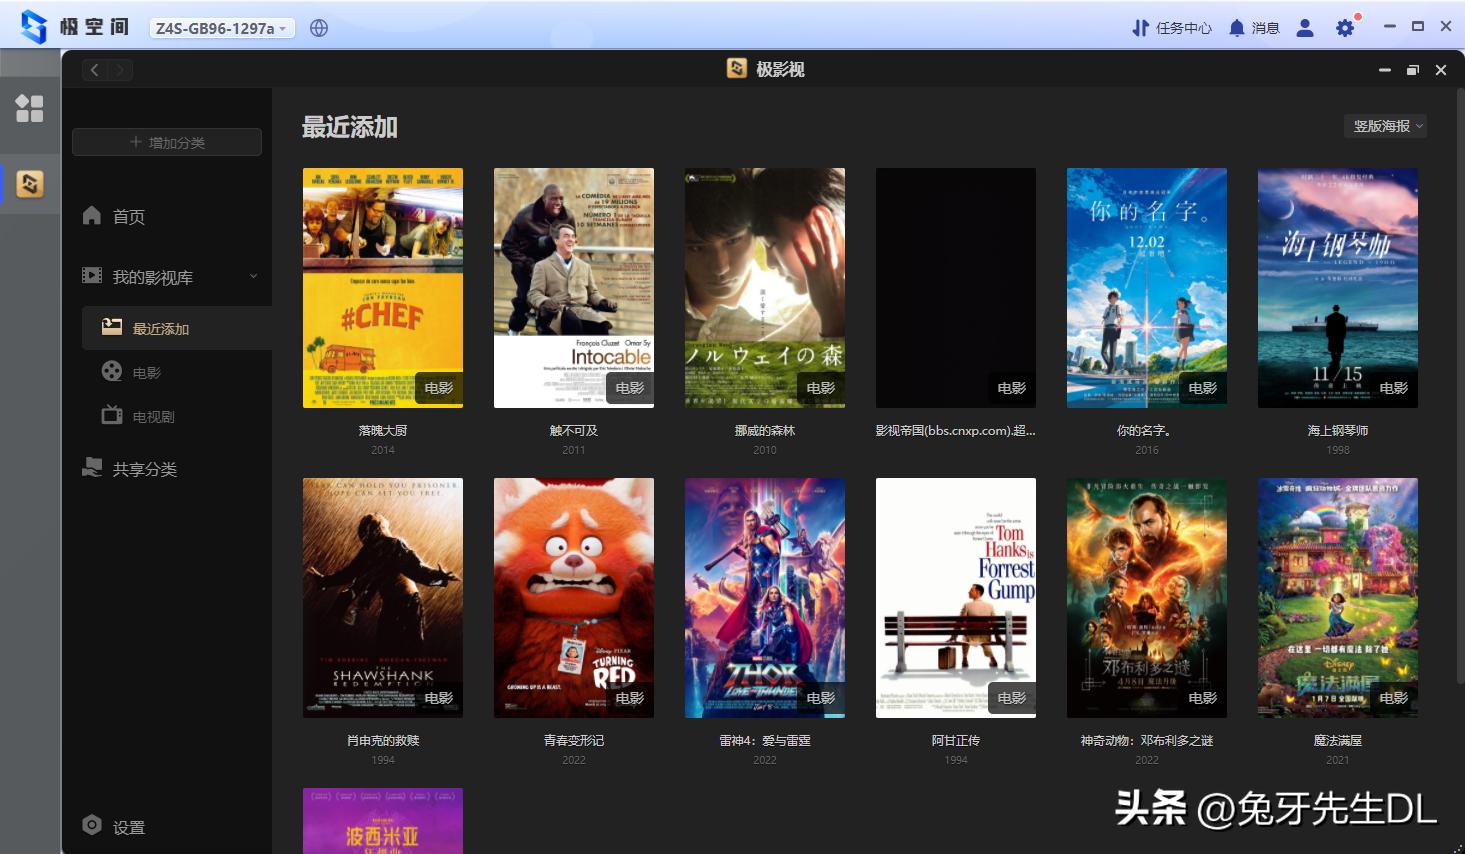Click the 电影 badge on 阿甘正传 poster
This screenshot has height=854, width=1465.
point(1012,698)
